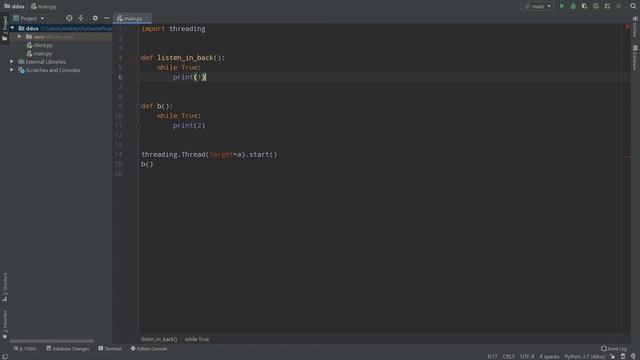Viewport: 640px width, 360px height.
Task: Click the 'def b():' line
Action: 157,106
